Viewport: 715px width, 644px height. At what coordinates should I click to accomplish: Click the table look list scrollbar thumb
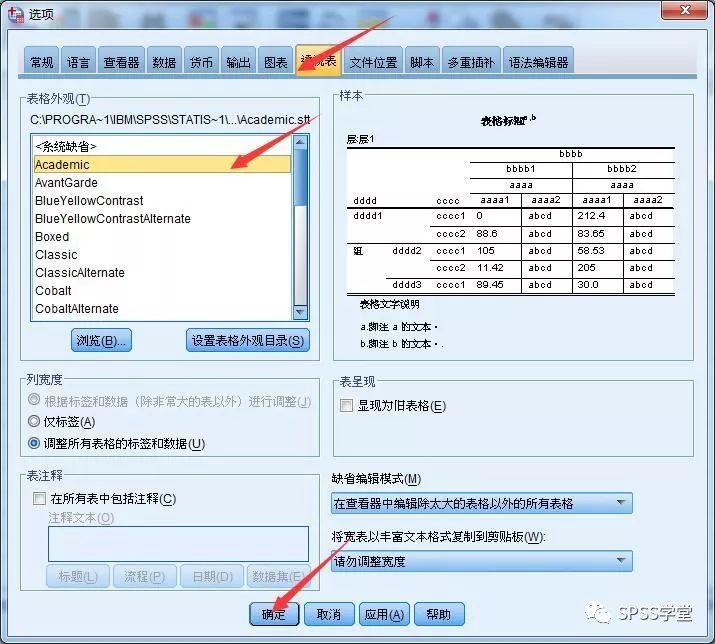300,177
